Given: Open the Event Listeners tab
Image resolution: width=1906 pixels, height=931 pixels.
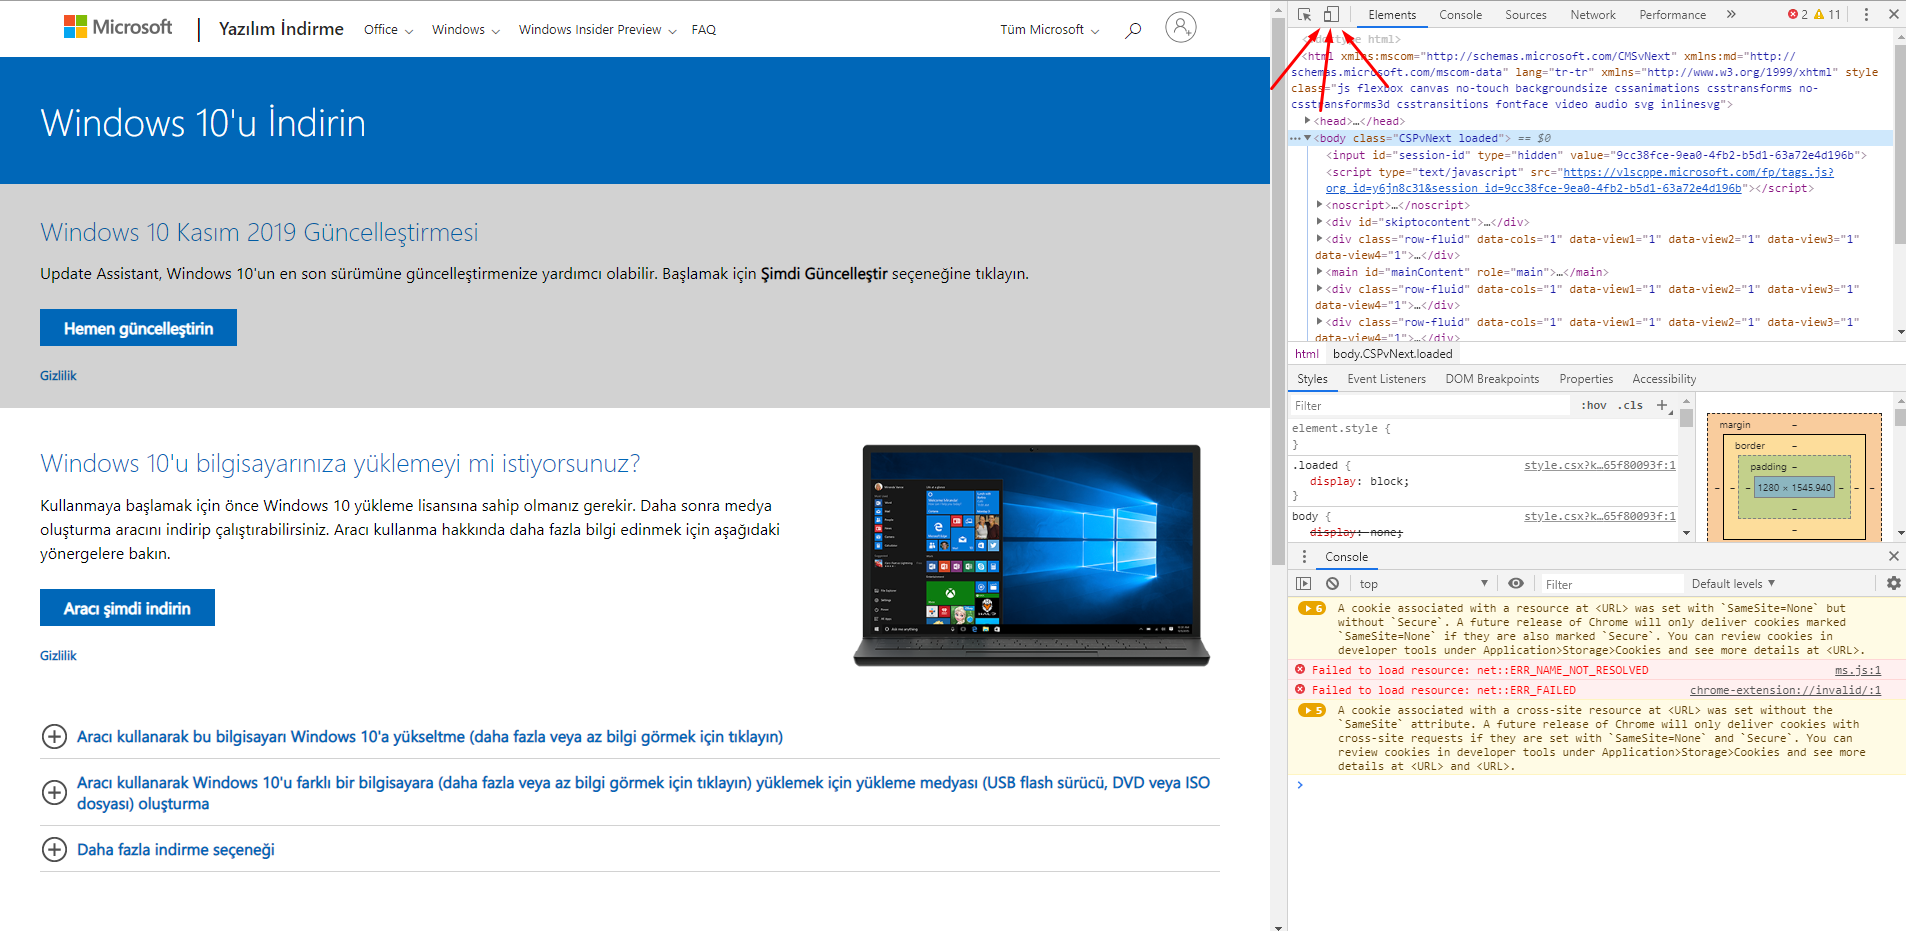Looking at the screenshot, I should (x=1386, y=379).
